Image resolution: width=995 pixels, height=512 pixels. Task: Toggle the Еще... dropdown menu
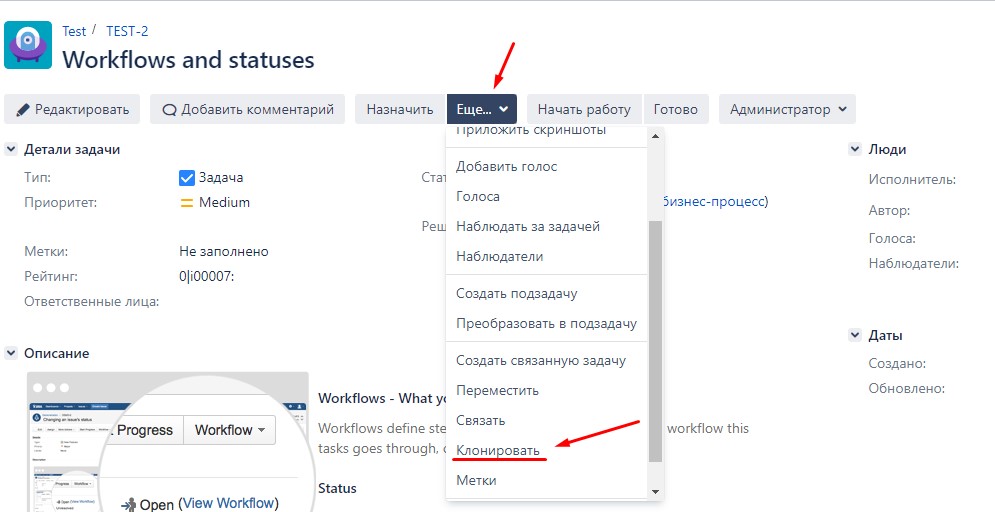click(x=482, y=109)
